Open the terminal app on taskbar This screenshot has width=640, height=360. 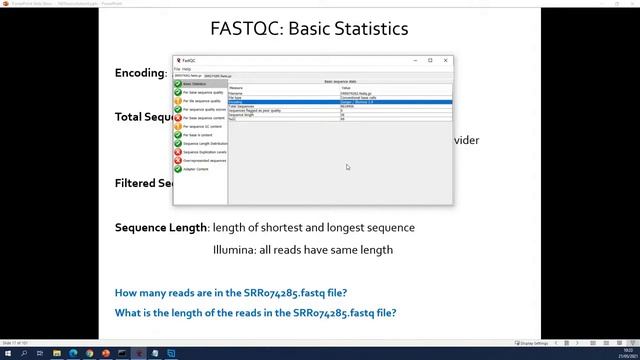pos(122,353)
